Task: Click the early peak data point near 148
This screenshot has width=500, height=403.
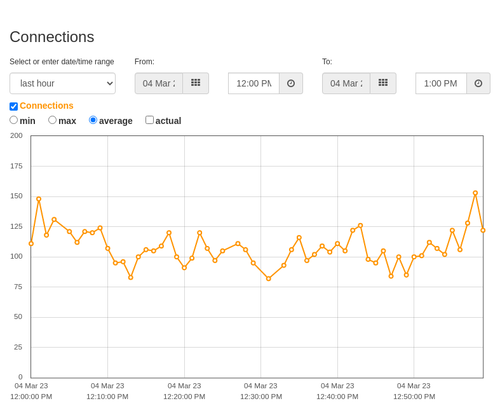Action: coord(39,199)
